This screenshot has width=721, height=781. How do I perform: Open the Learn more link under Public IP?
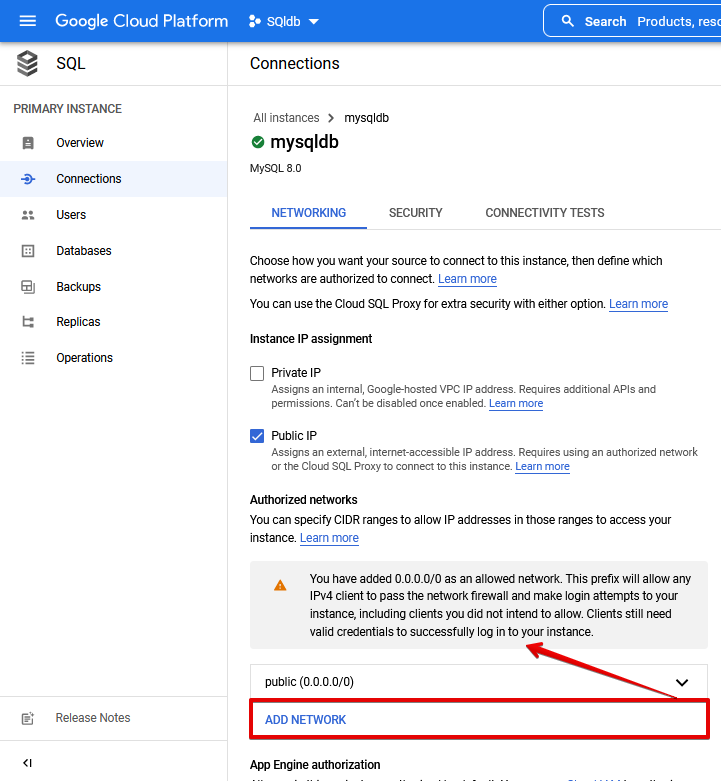tap(542, 467)
